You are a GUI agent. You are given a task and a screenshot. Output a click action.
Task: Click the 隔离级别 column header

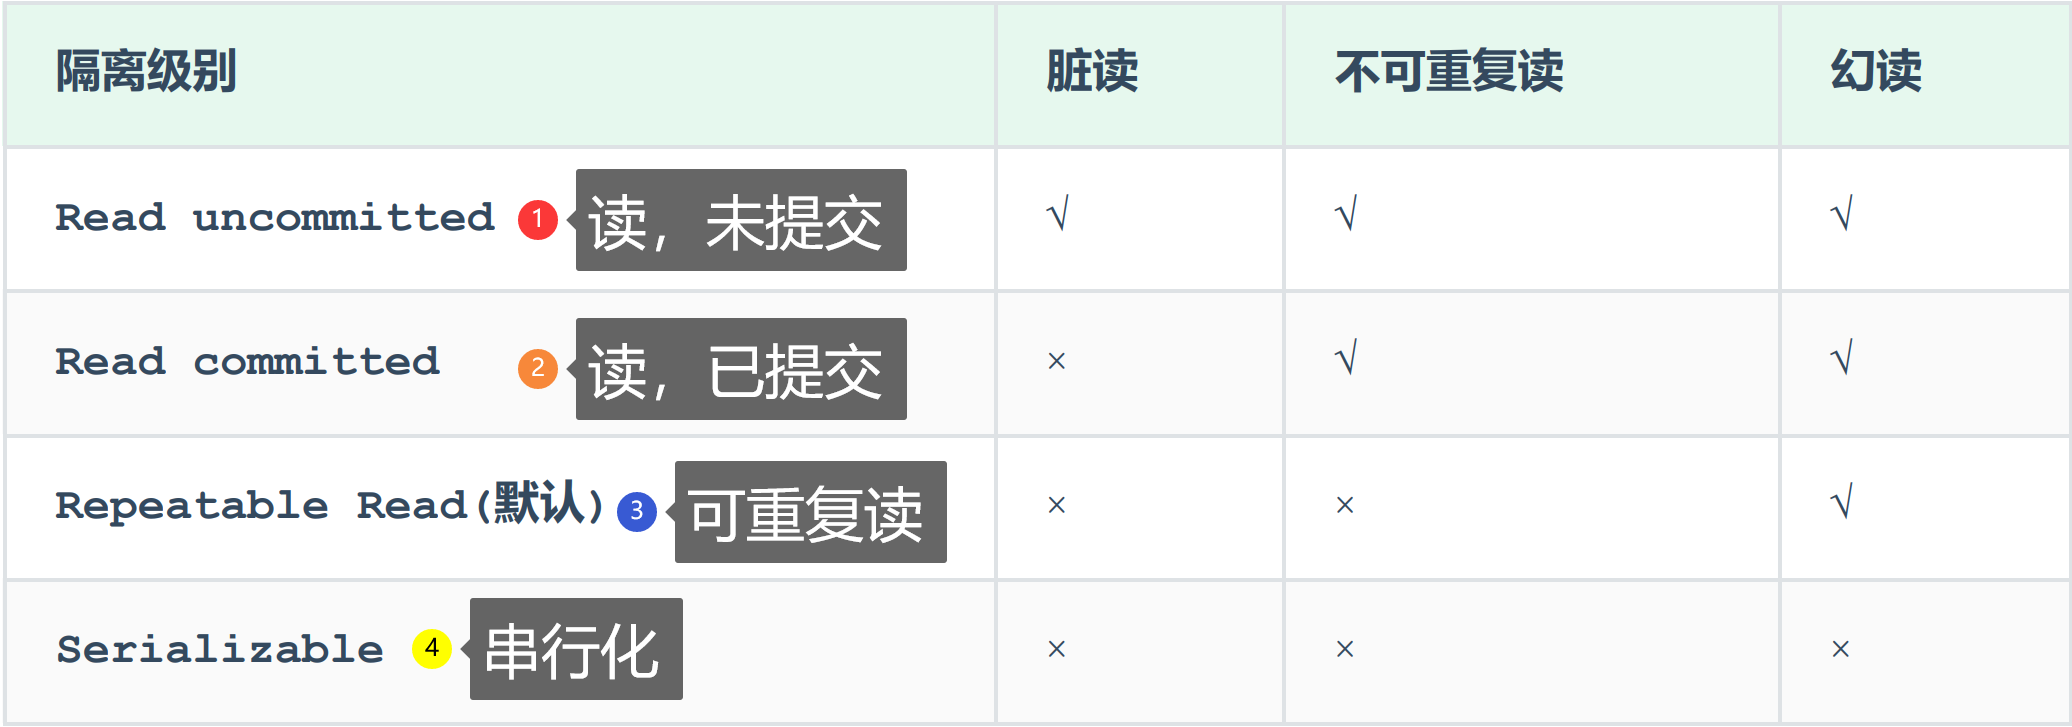146,72
